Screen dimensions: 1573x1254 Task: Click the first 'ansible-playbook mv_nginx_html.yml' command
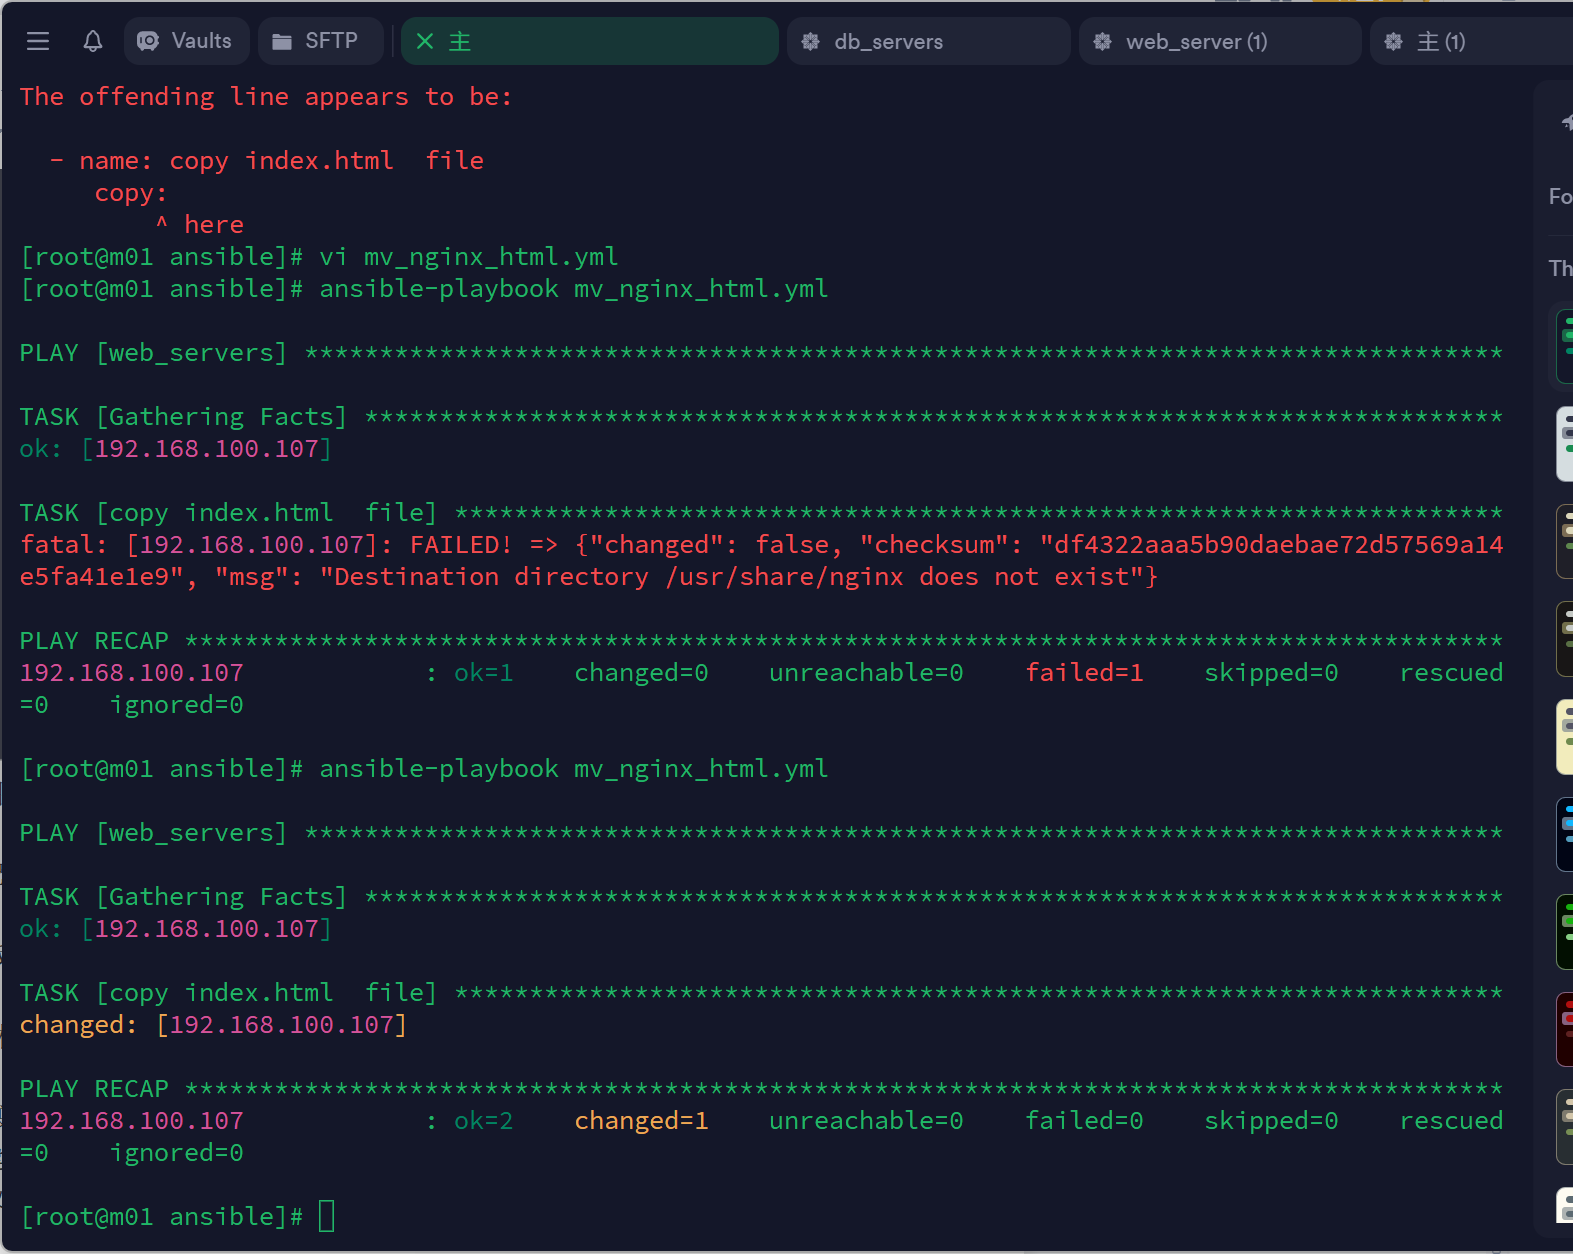(x=573, y=289)
